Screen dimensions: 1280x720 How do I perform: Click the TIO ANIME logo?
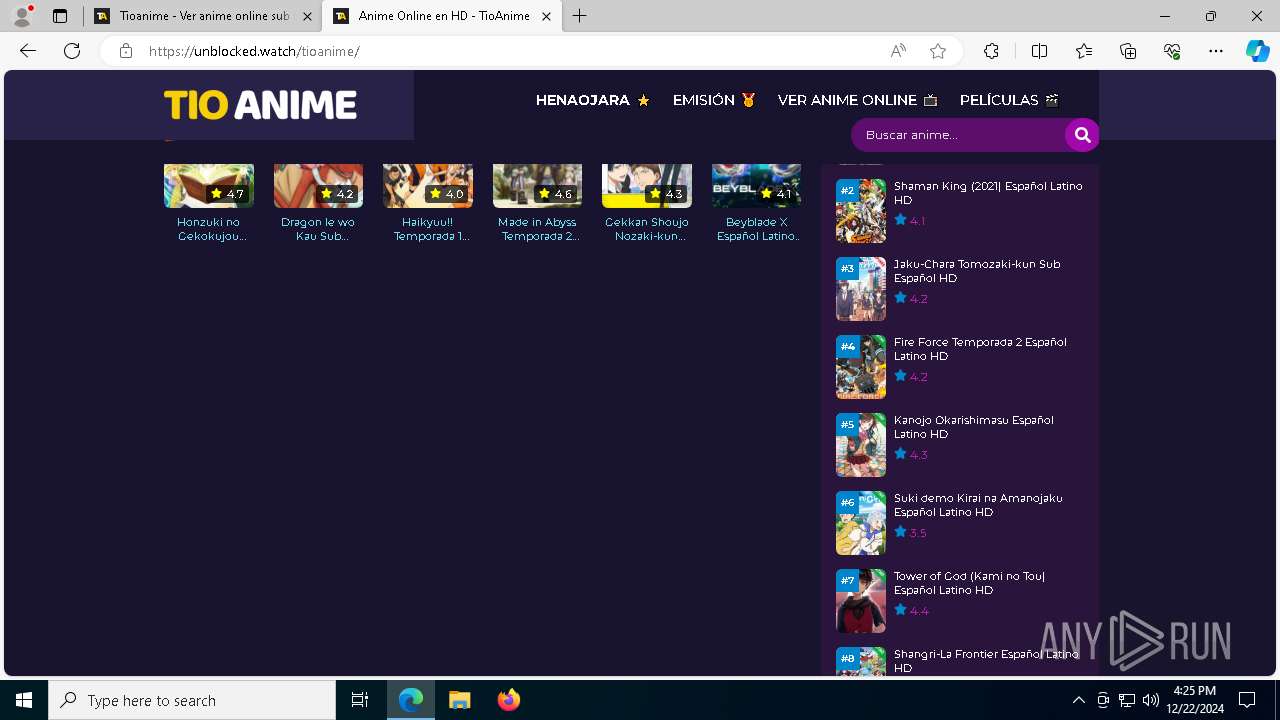[261, 105]
